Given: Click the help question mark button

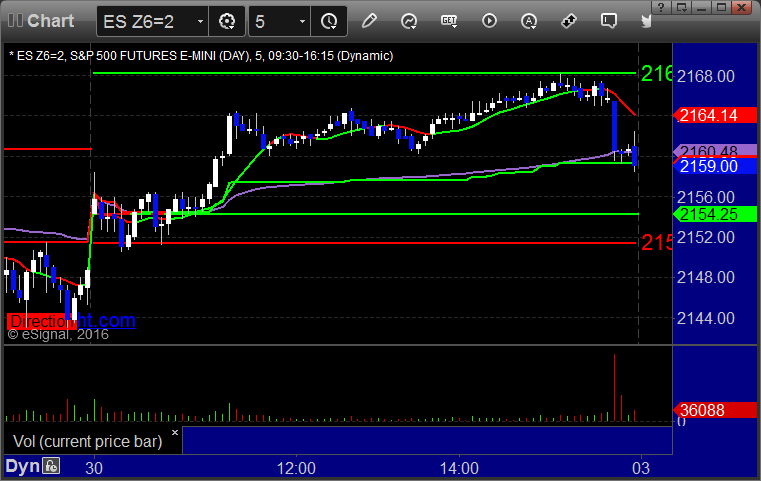Looking at the screenshot, I should [x=661, y=7].
